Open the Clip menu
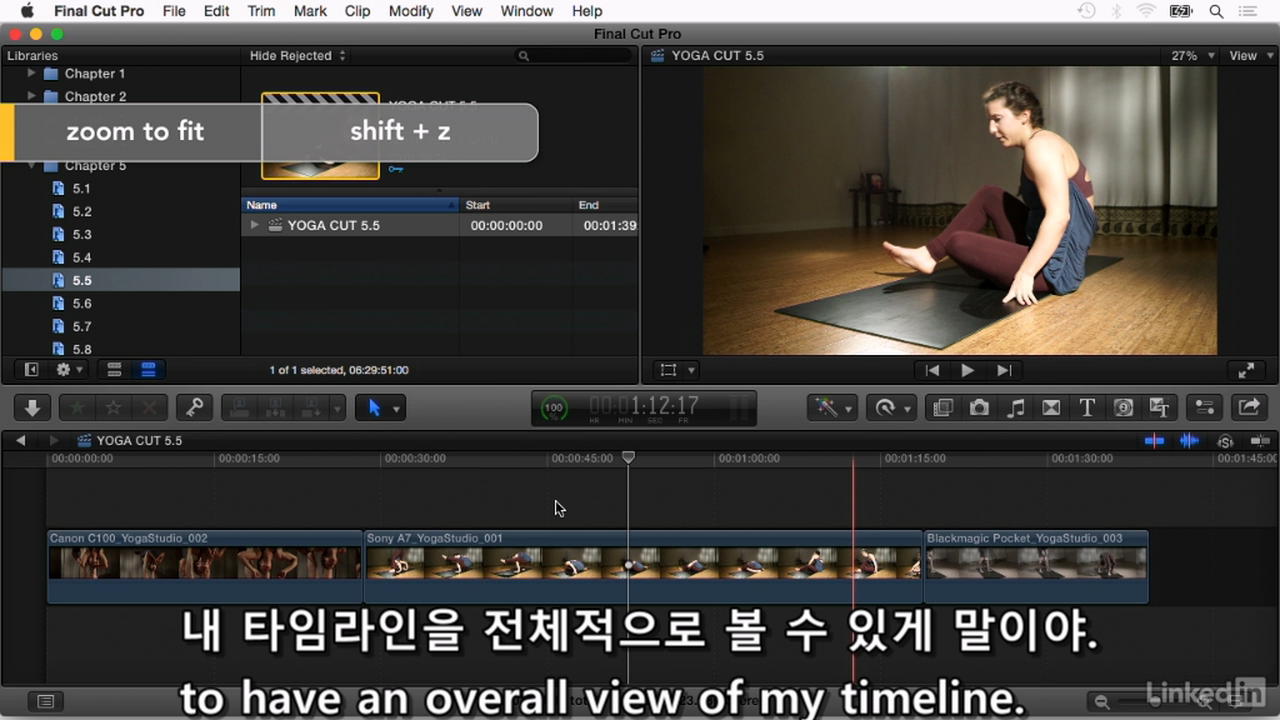This screenshot has height=720, width=1280. [x=357, y=11]
